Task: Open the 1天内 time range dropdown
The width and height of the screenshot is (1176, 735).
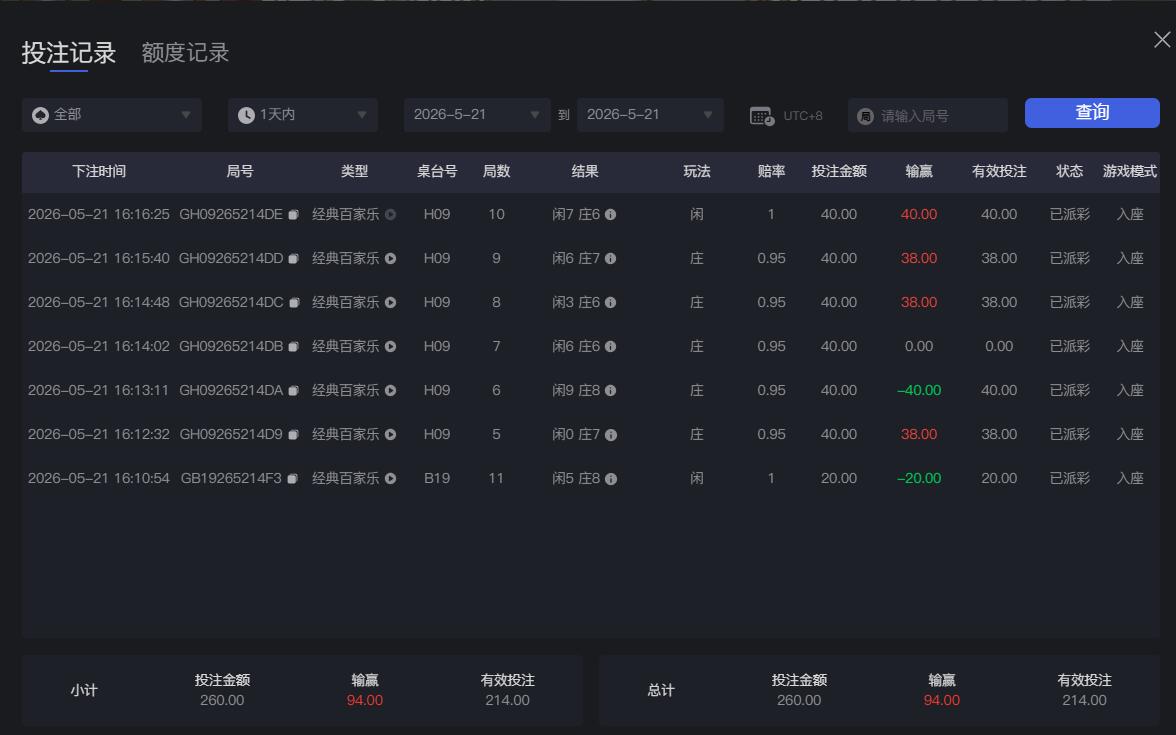Action: (x=302, y=115)
